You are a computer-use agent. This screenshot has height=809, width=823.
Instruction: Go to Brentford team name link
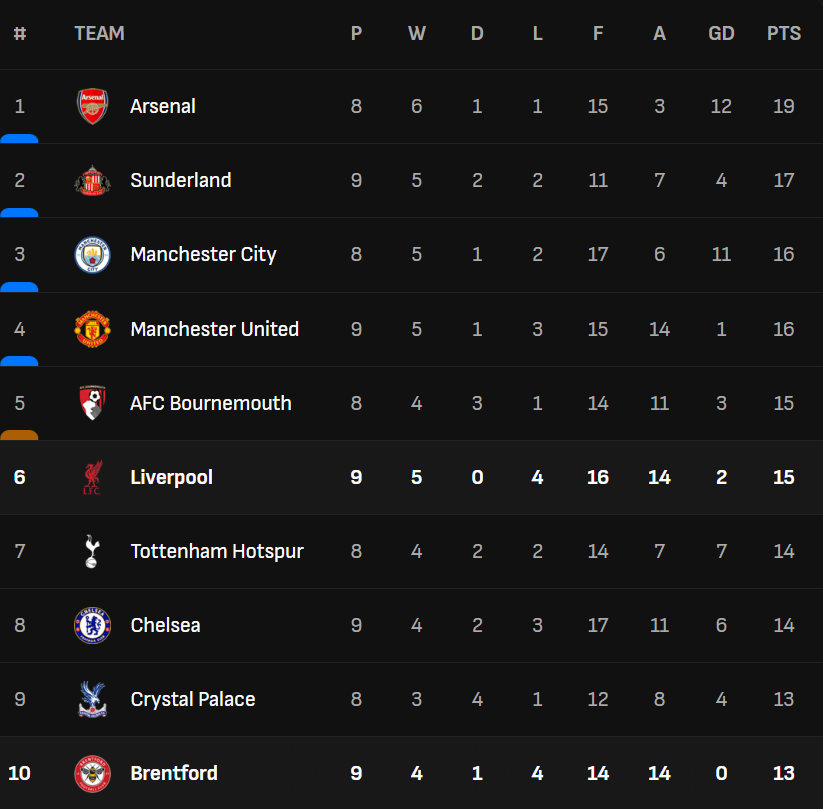click(174, 773)
